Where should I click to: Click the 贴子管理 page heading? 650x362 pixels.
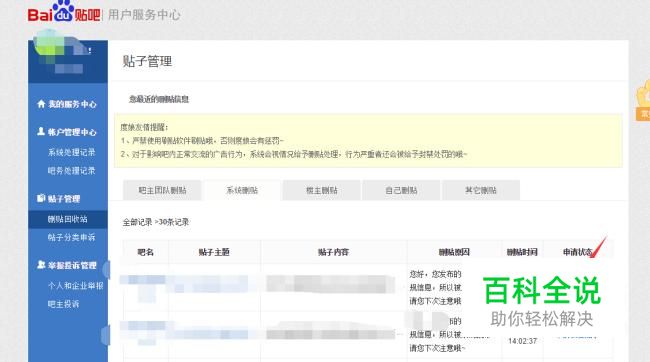(x=147, y=61)
